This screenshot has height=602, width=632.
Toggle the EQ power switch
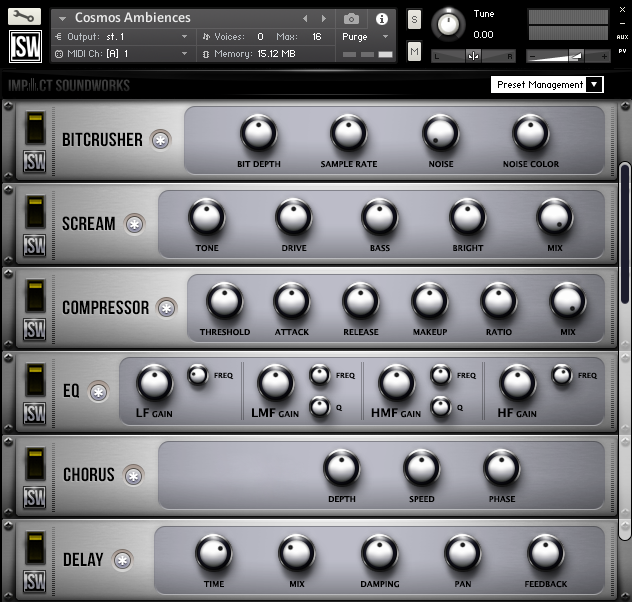[35, 380]
